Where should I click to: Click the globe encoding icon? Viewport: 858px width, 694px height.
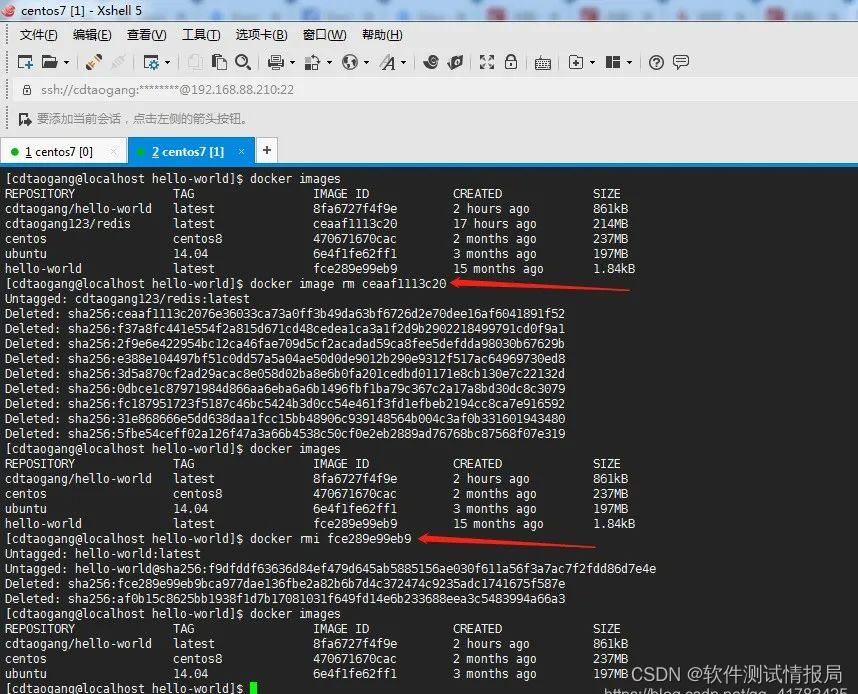click(350, 62)
